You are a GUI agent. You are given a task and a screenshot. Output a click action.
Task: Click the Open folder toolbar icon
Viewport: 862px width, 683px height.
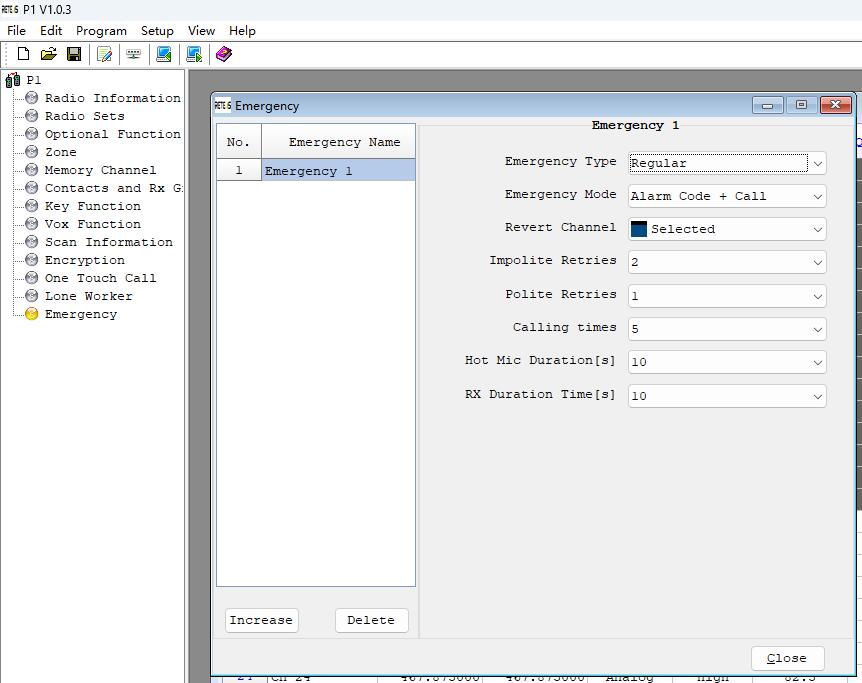click(x=48, y=54)
